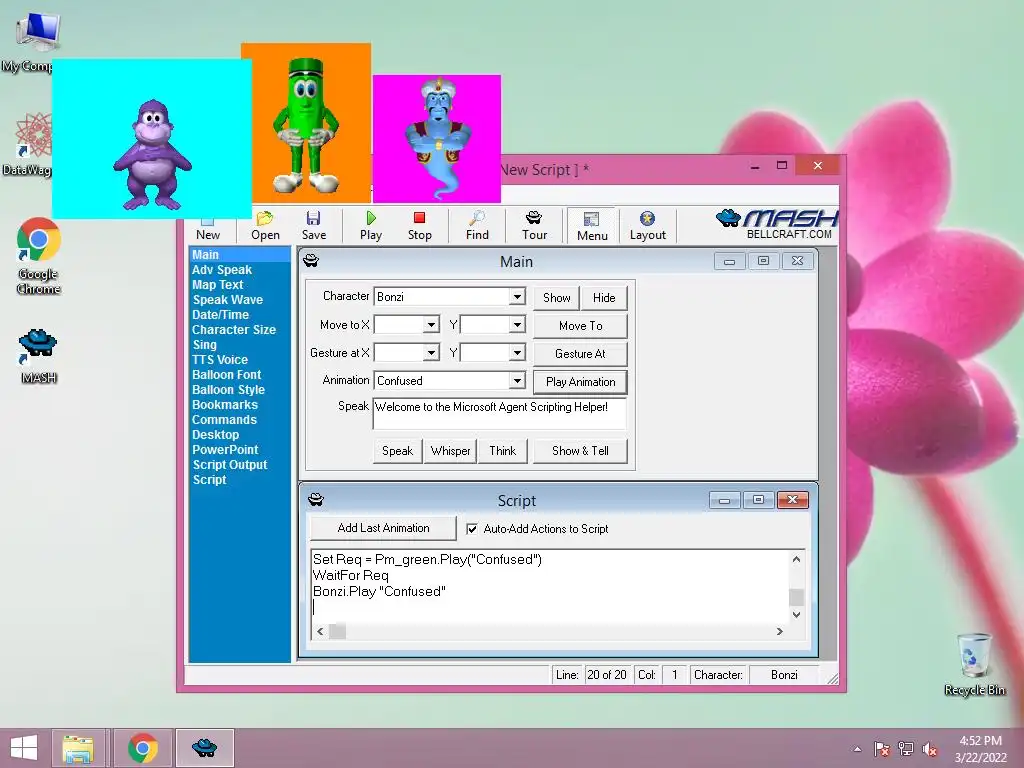Click the script editor text area
Screen dimensions: 1024x768
pos(550,586)
